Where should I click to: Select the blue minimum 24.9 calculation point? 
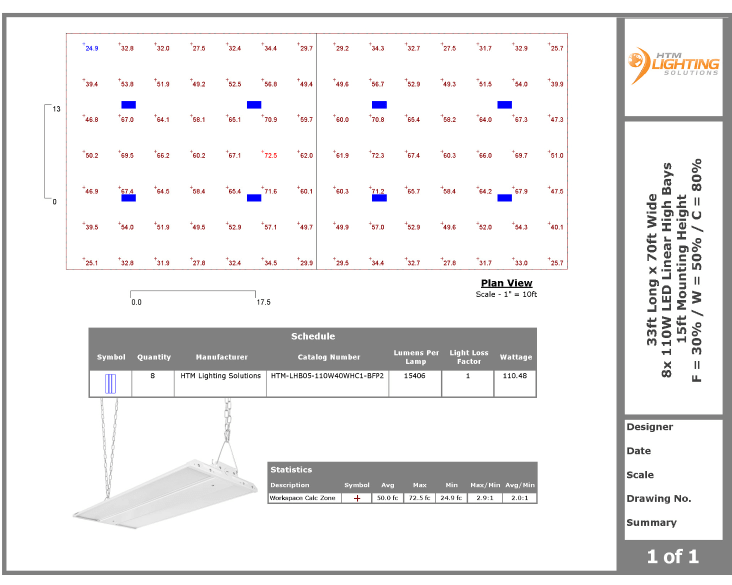coord(91,48)
